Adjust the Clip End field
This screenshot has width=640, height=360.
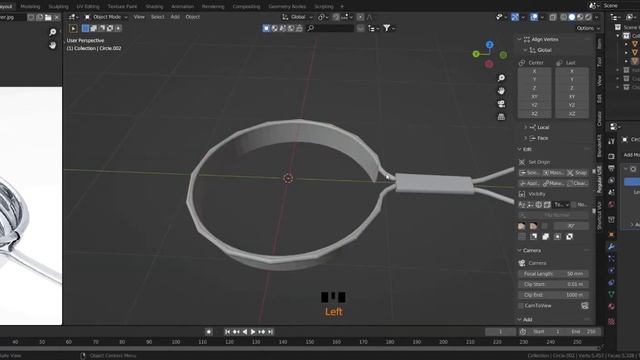pyautogui.click(x=553, y=295)
